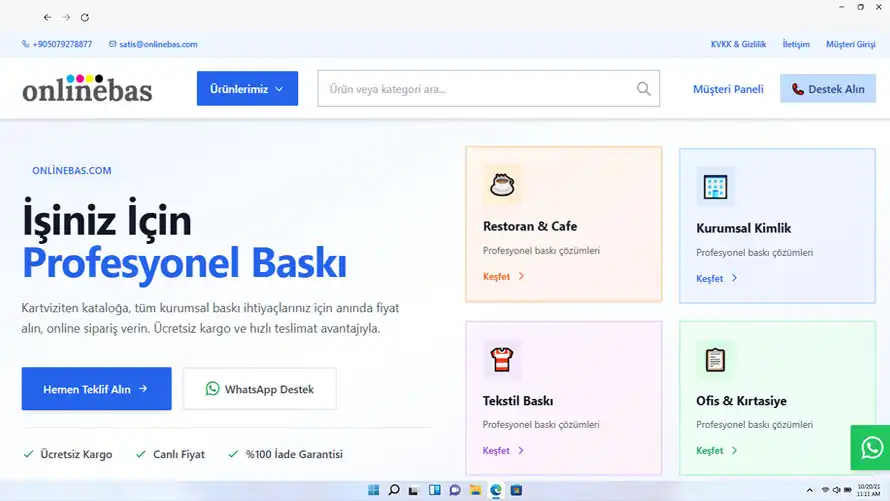Open volume tray icon
Image resolution: width=890 pixels, height=501 pixels.
(x=836, y=490)
